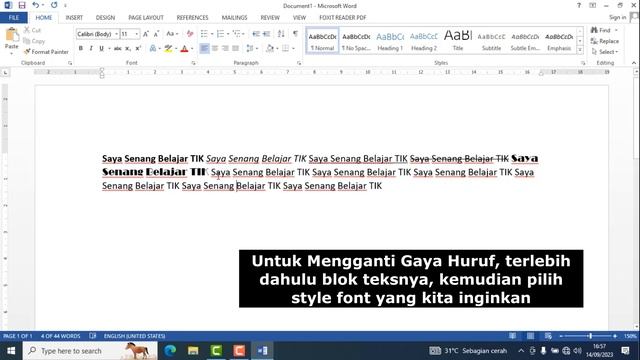
Task: Open the font name dropdown
Action: [117, 34]
